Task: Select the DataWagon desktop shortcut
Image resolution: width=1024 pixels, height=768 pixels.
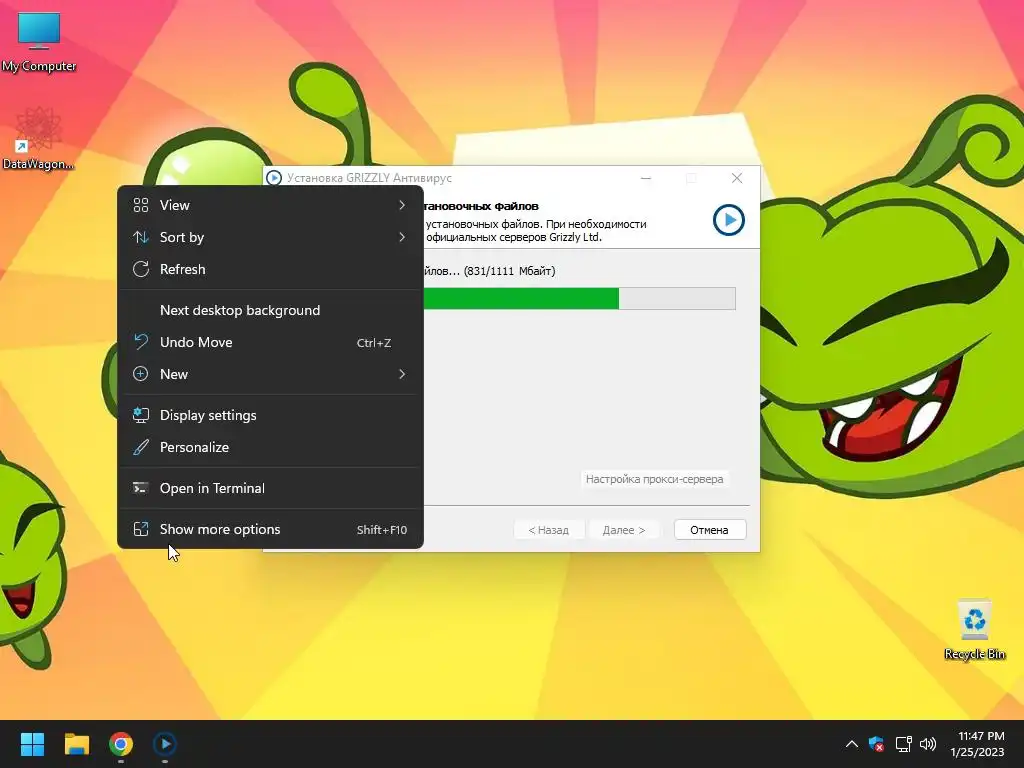Action: pyautogui.click(x=38, y=139)
